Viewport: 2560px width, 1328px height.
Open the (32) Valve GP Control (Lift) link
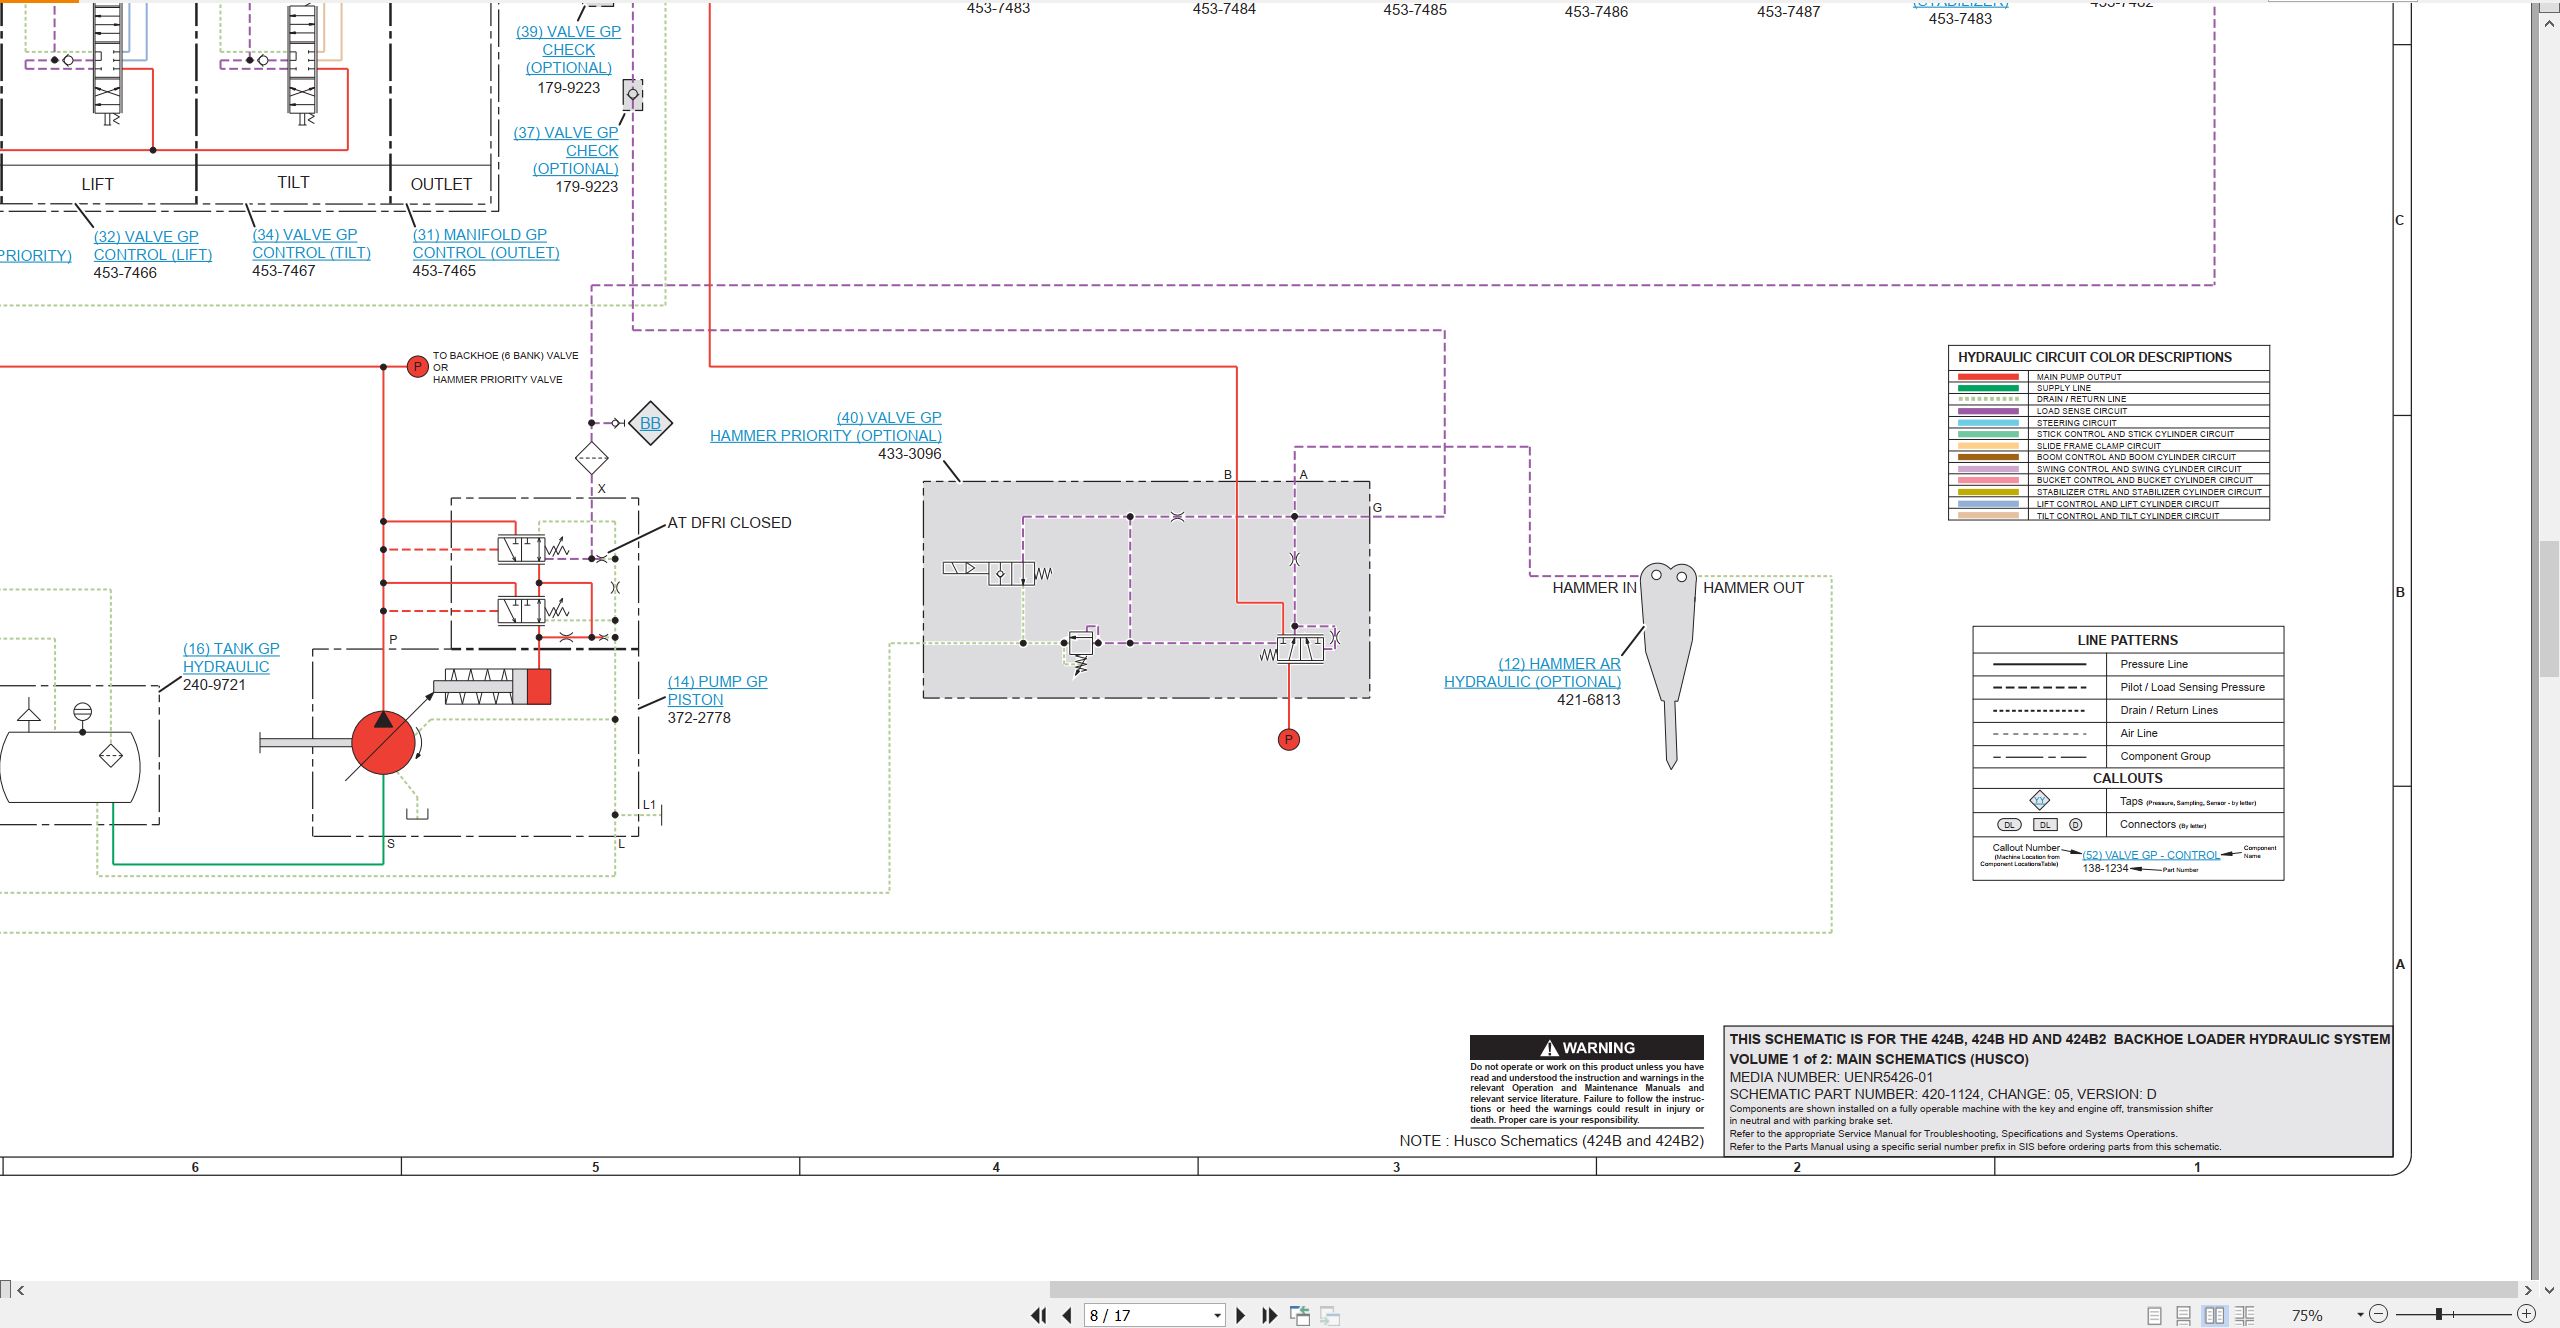tap(153, 246)
